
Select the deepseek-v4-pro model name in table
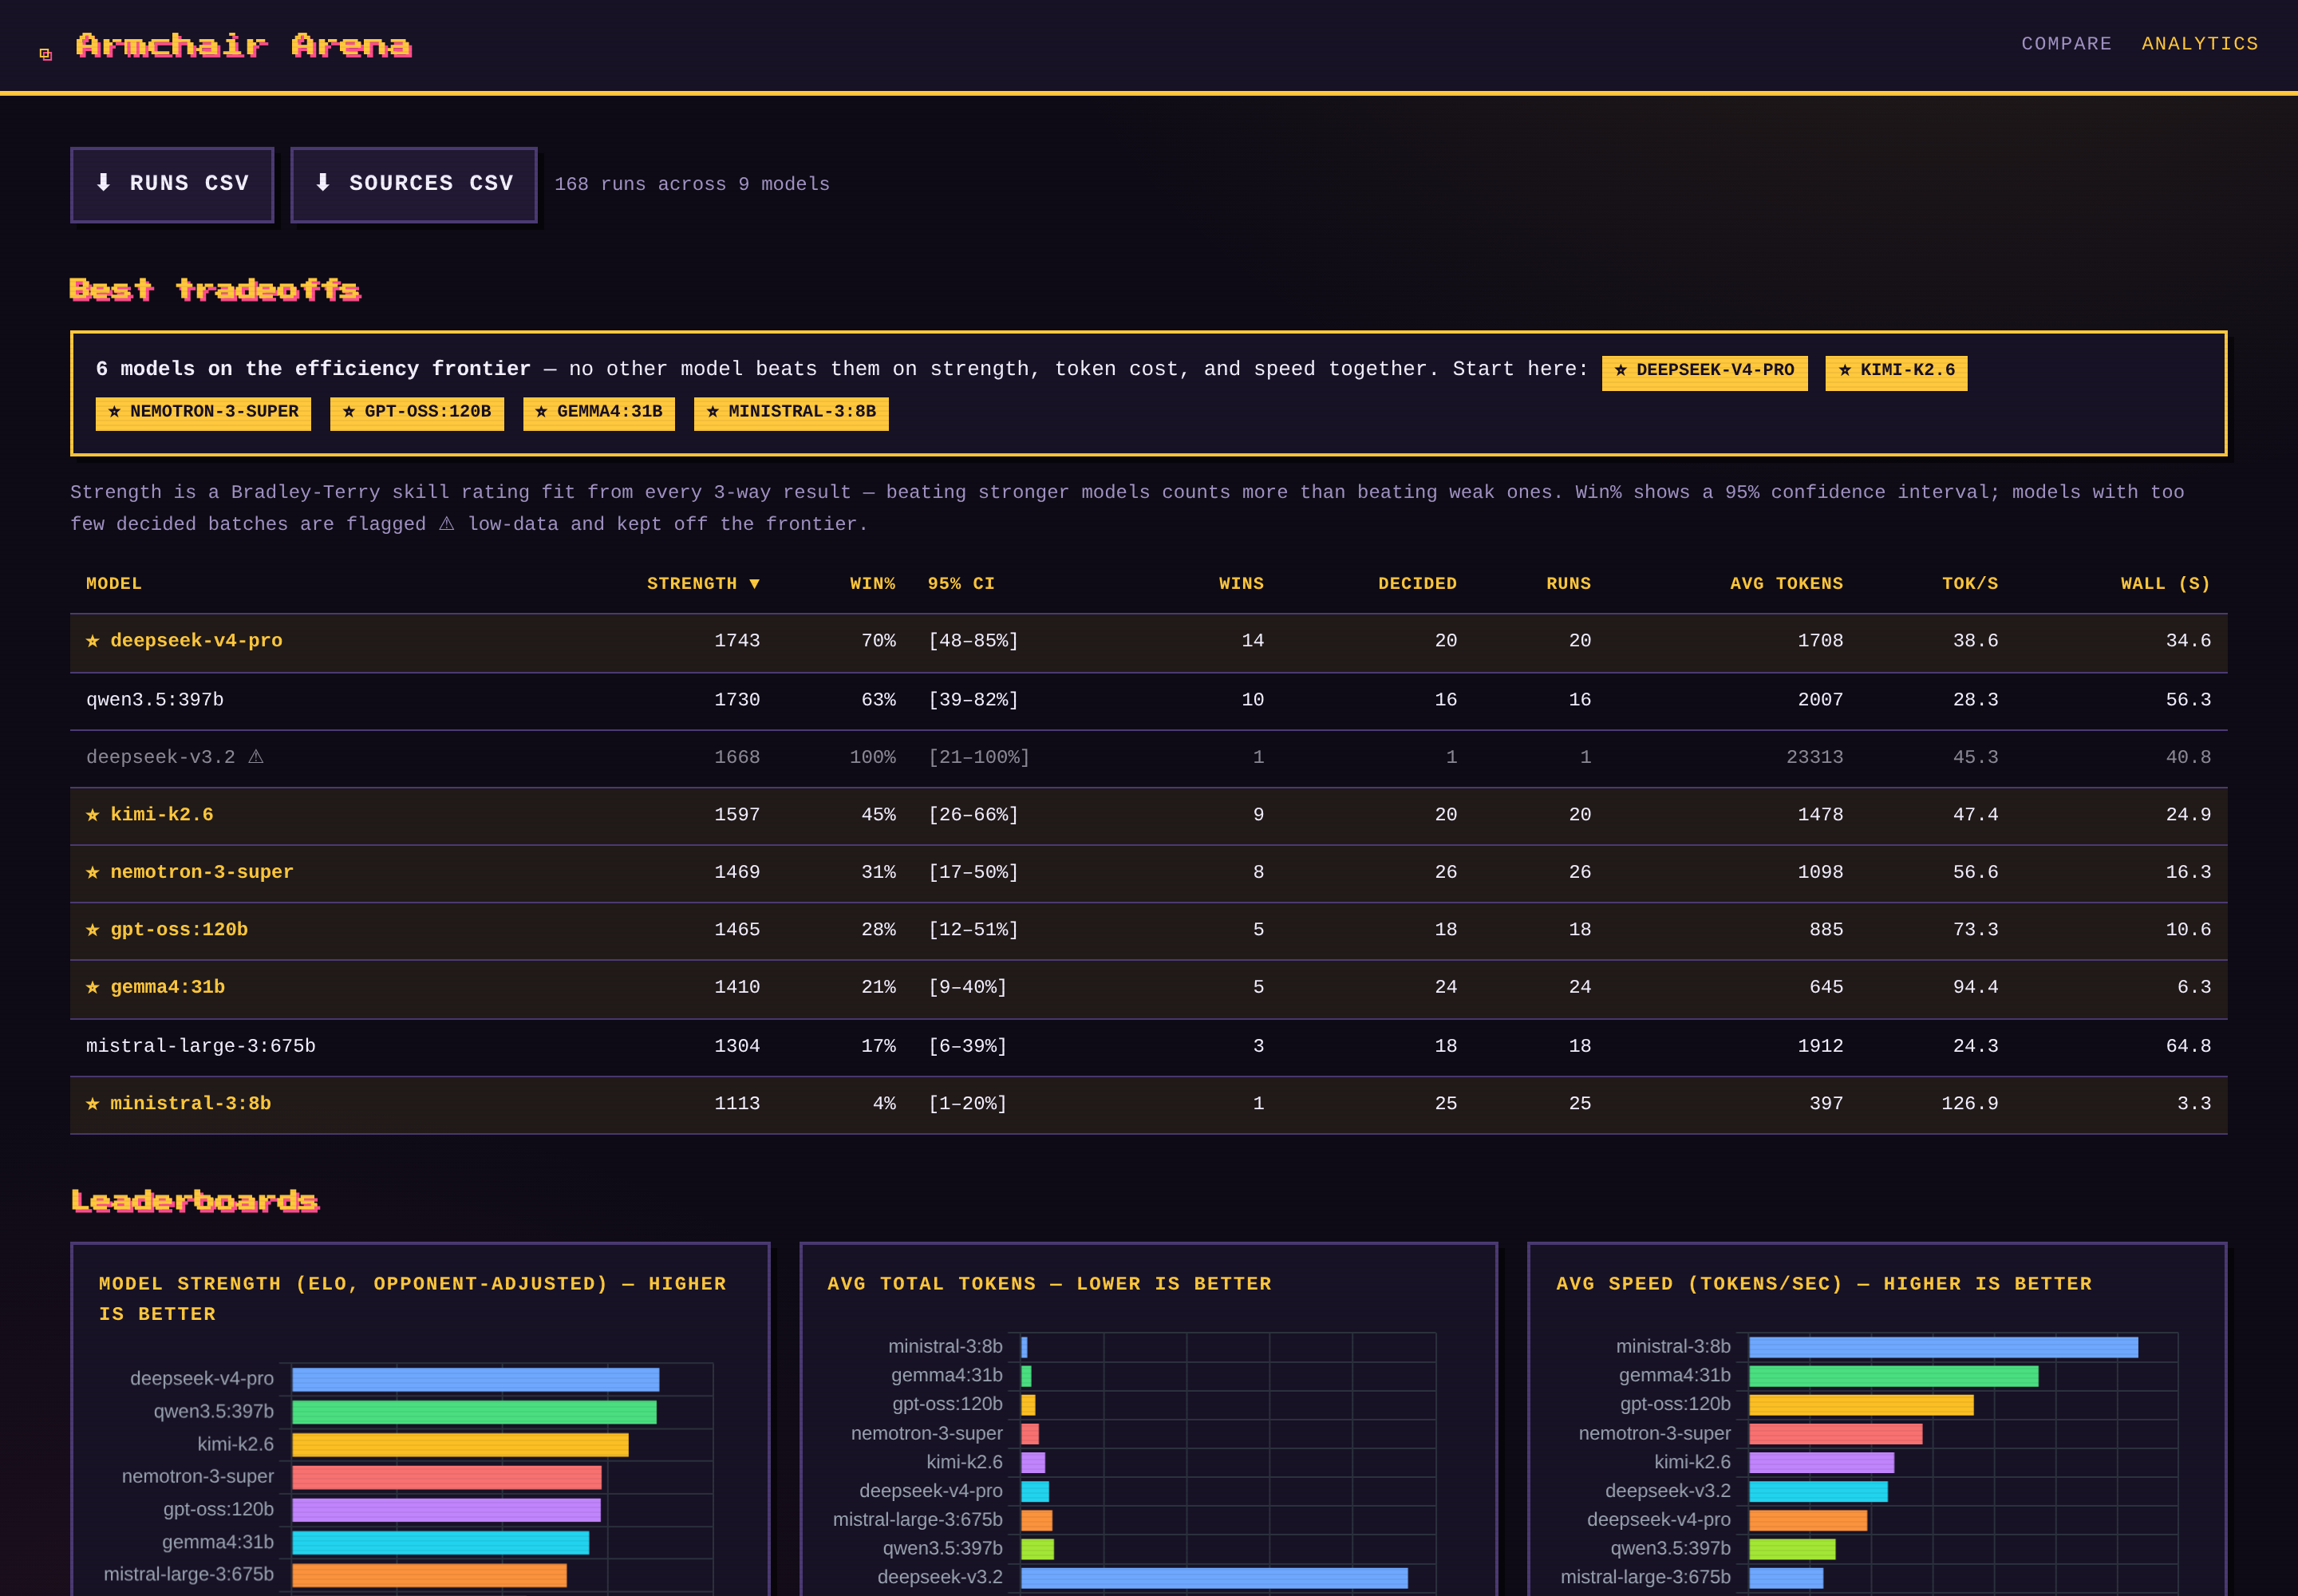coord(196,641)
